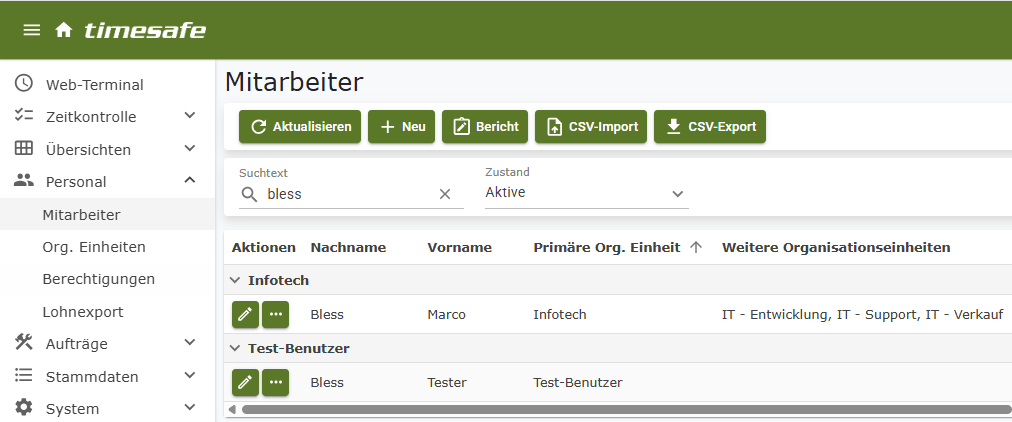
Task: Open Org. Einheiten in sidebar
Action: pos(94,247)
